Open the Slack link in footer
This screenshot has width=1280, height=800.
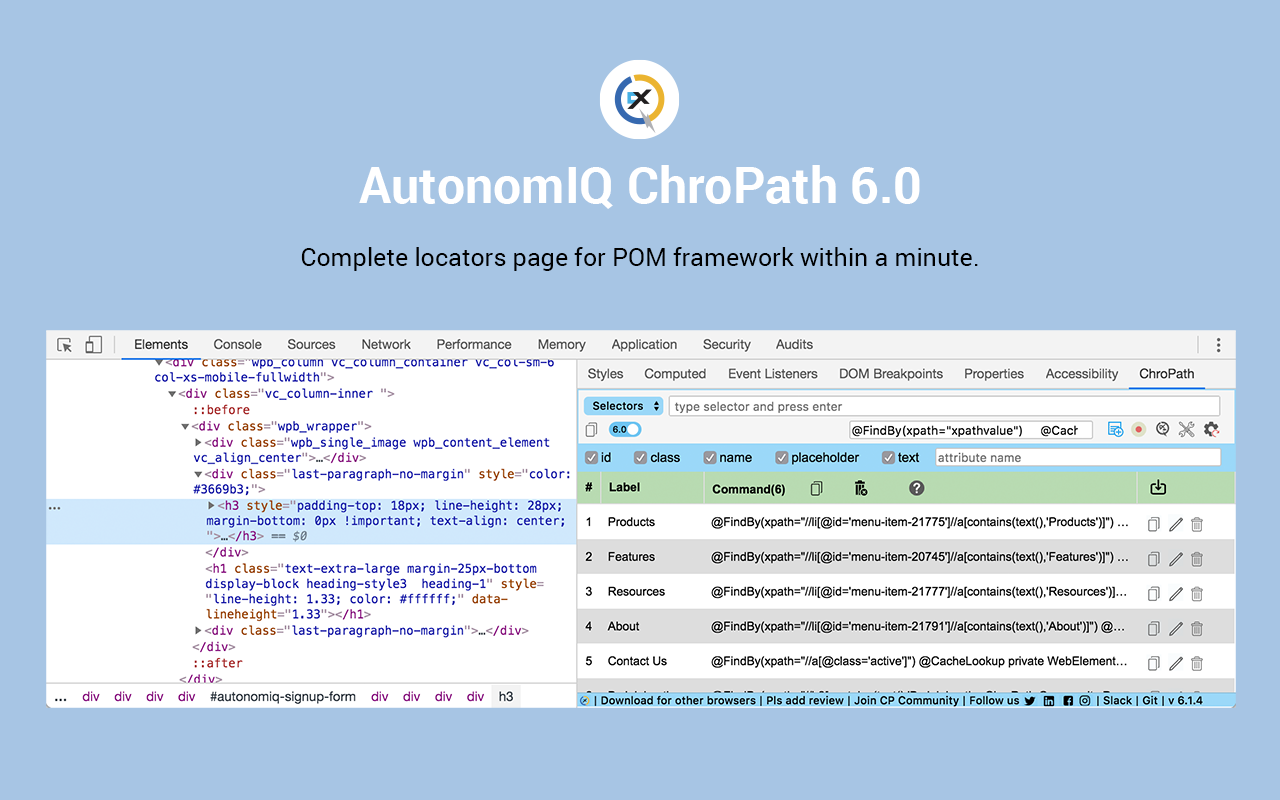(1118, 701)
